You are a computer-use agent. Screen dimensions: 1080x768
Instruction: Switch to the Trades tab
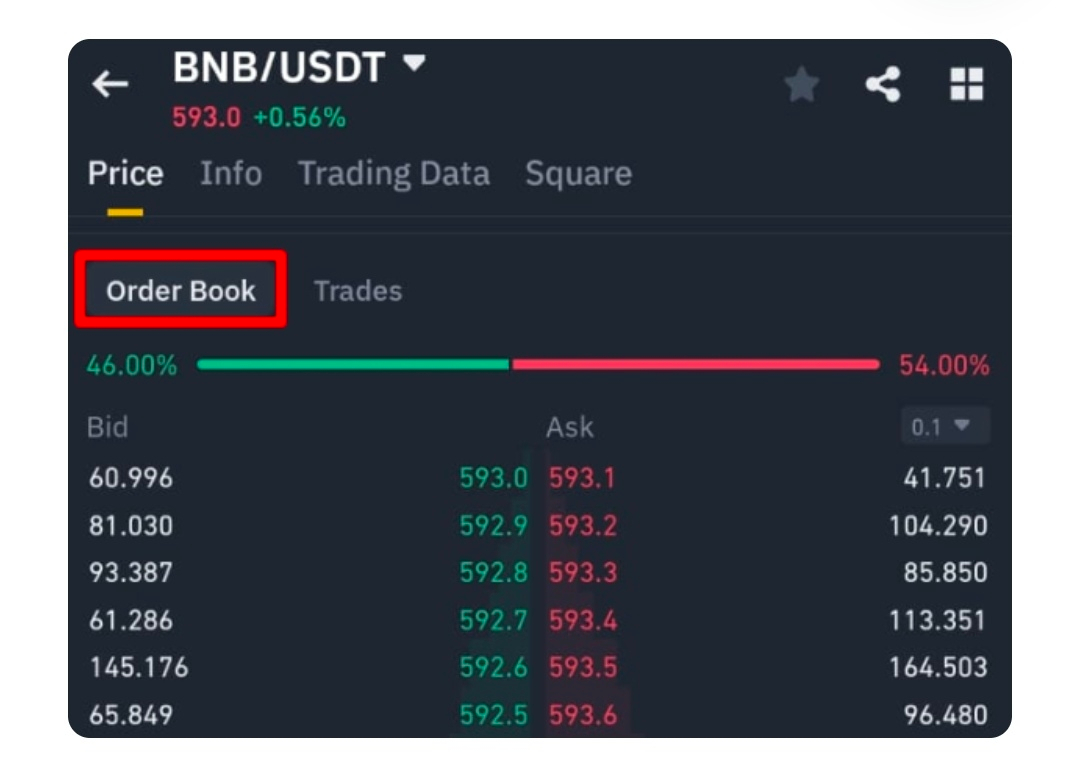tap(357, 291)
